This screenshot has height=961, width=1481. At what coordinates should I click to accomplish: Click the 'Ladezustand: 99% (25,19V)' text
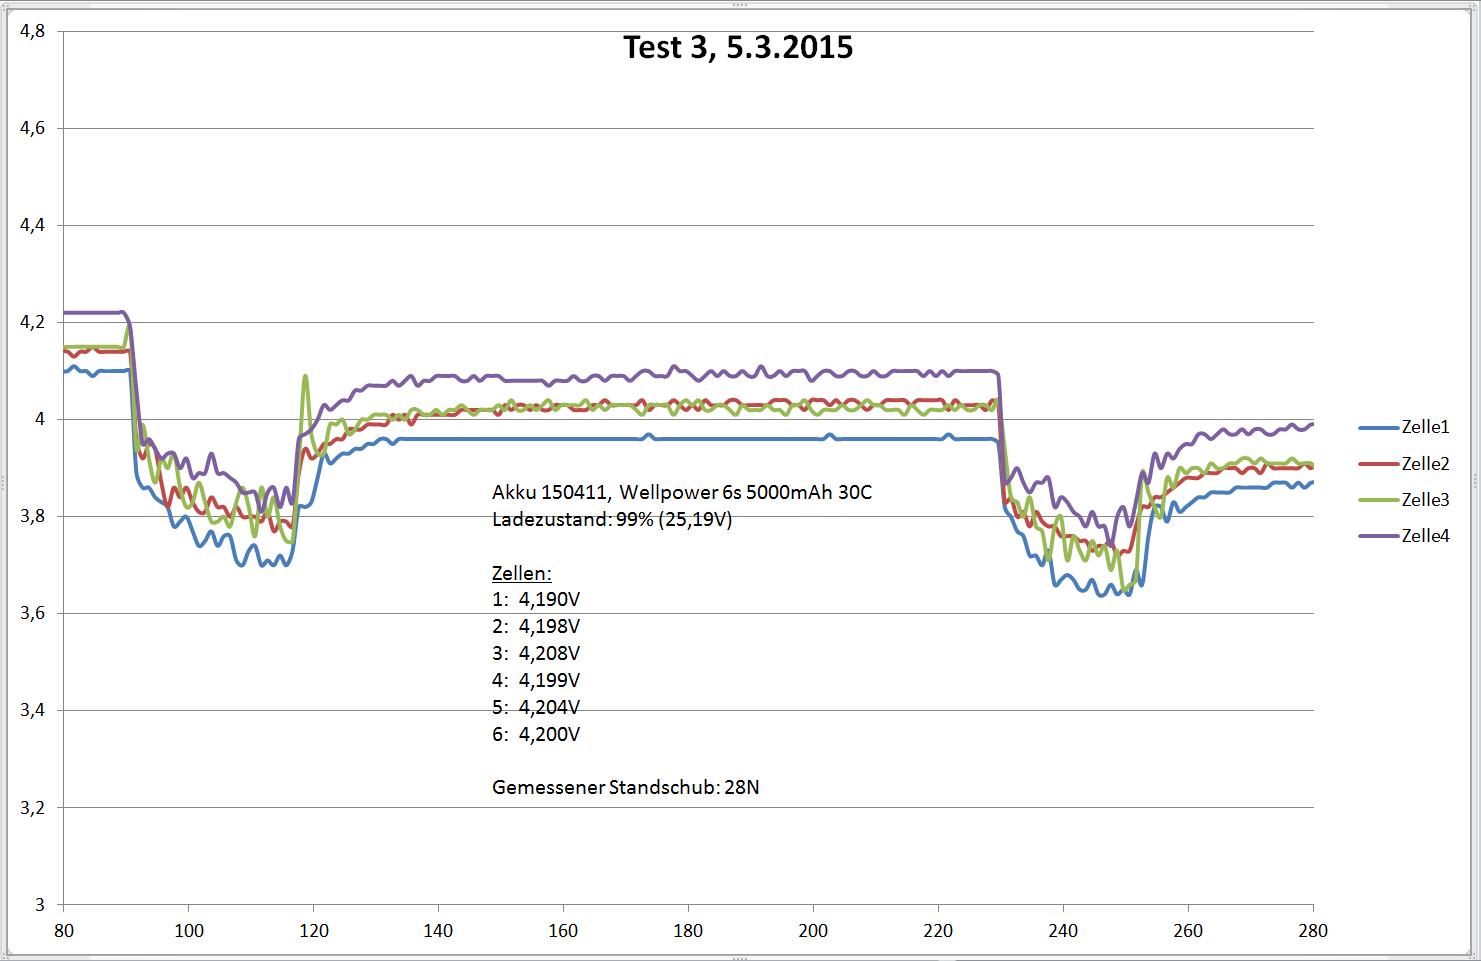(x=612, y=519)
